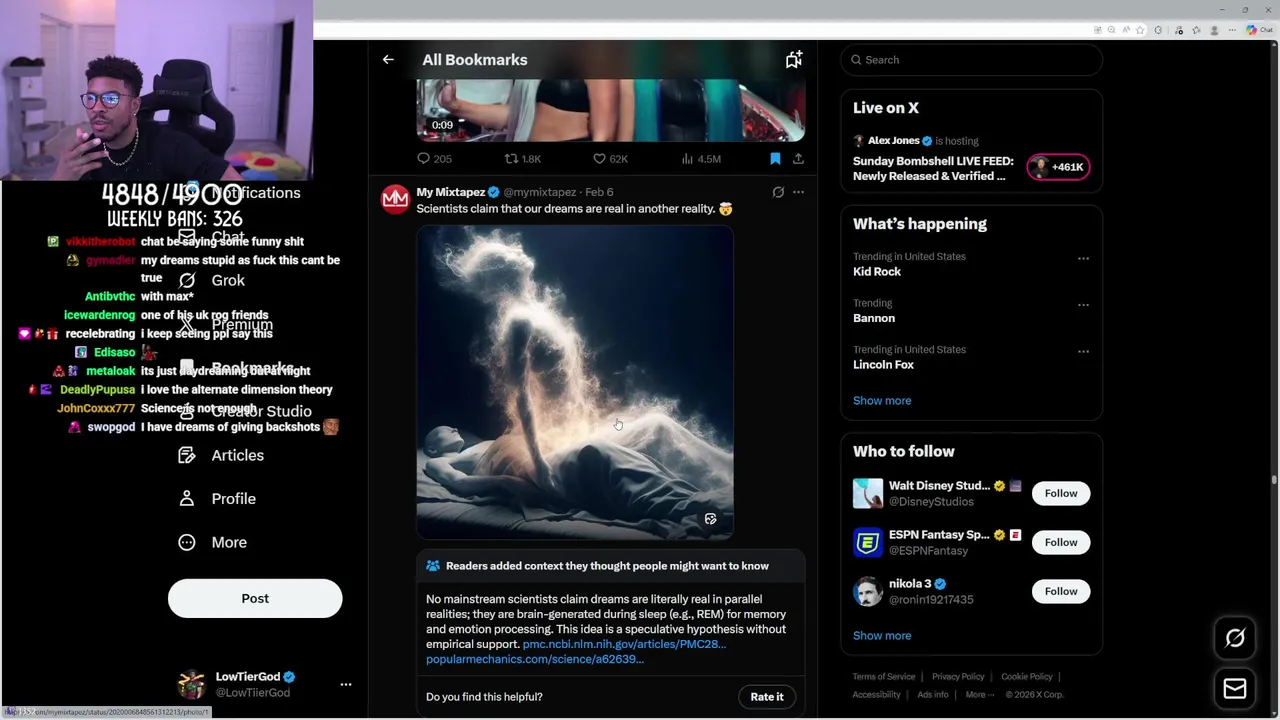
Task: Focus the Search field
Action: (972, 60)
